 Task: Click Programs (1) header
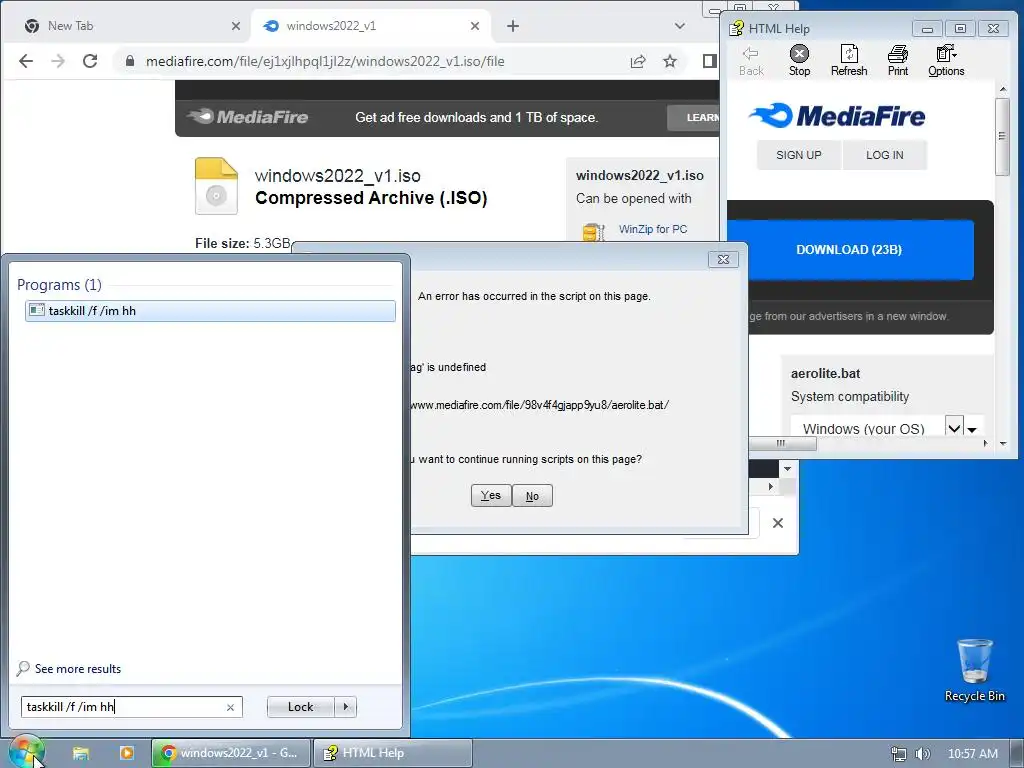[x=59, y=285]
